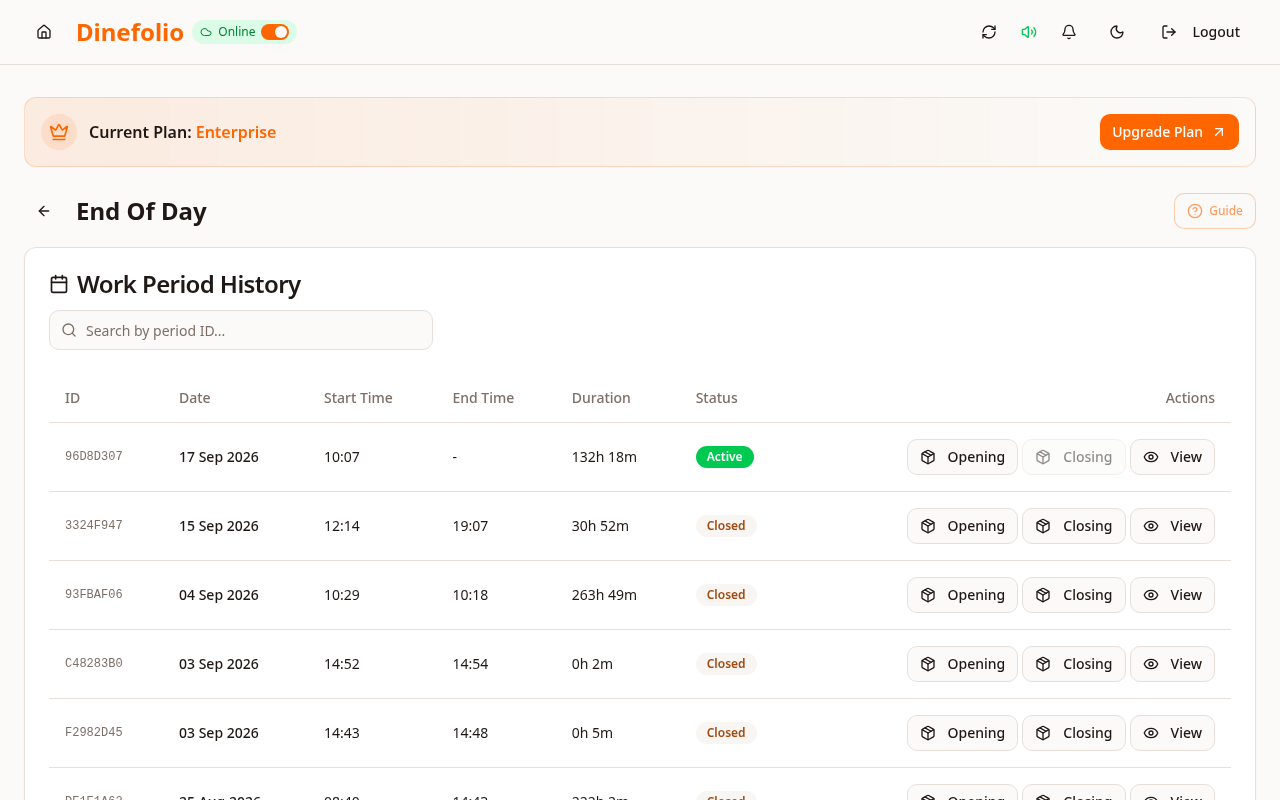1280x800 pixels.
Task: View details of period 96D8D307
Action: [x=1172, y=457]
